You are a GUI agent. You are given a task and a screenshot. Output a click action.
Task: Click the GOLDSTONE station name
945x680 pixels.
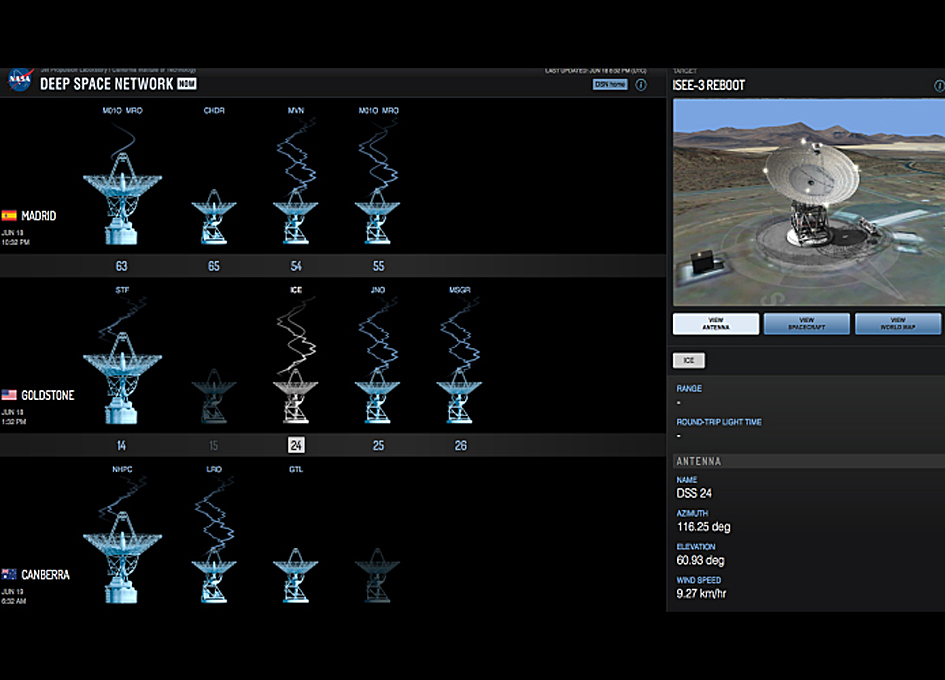(48, 395)
